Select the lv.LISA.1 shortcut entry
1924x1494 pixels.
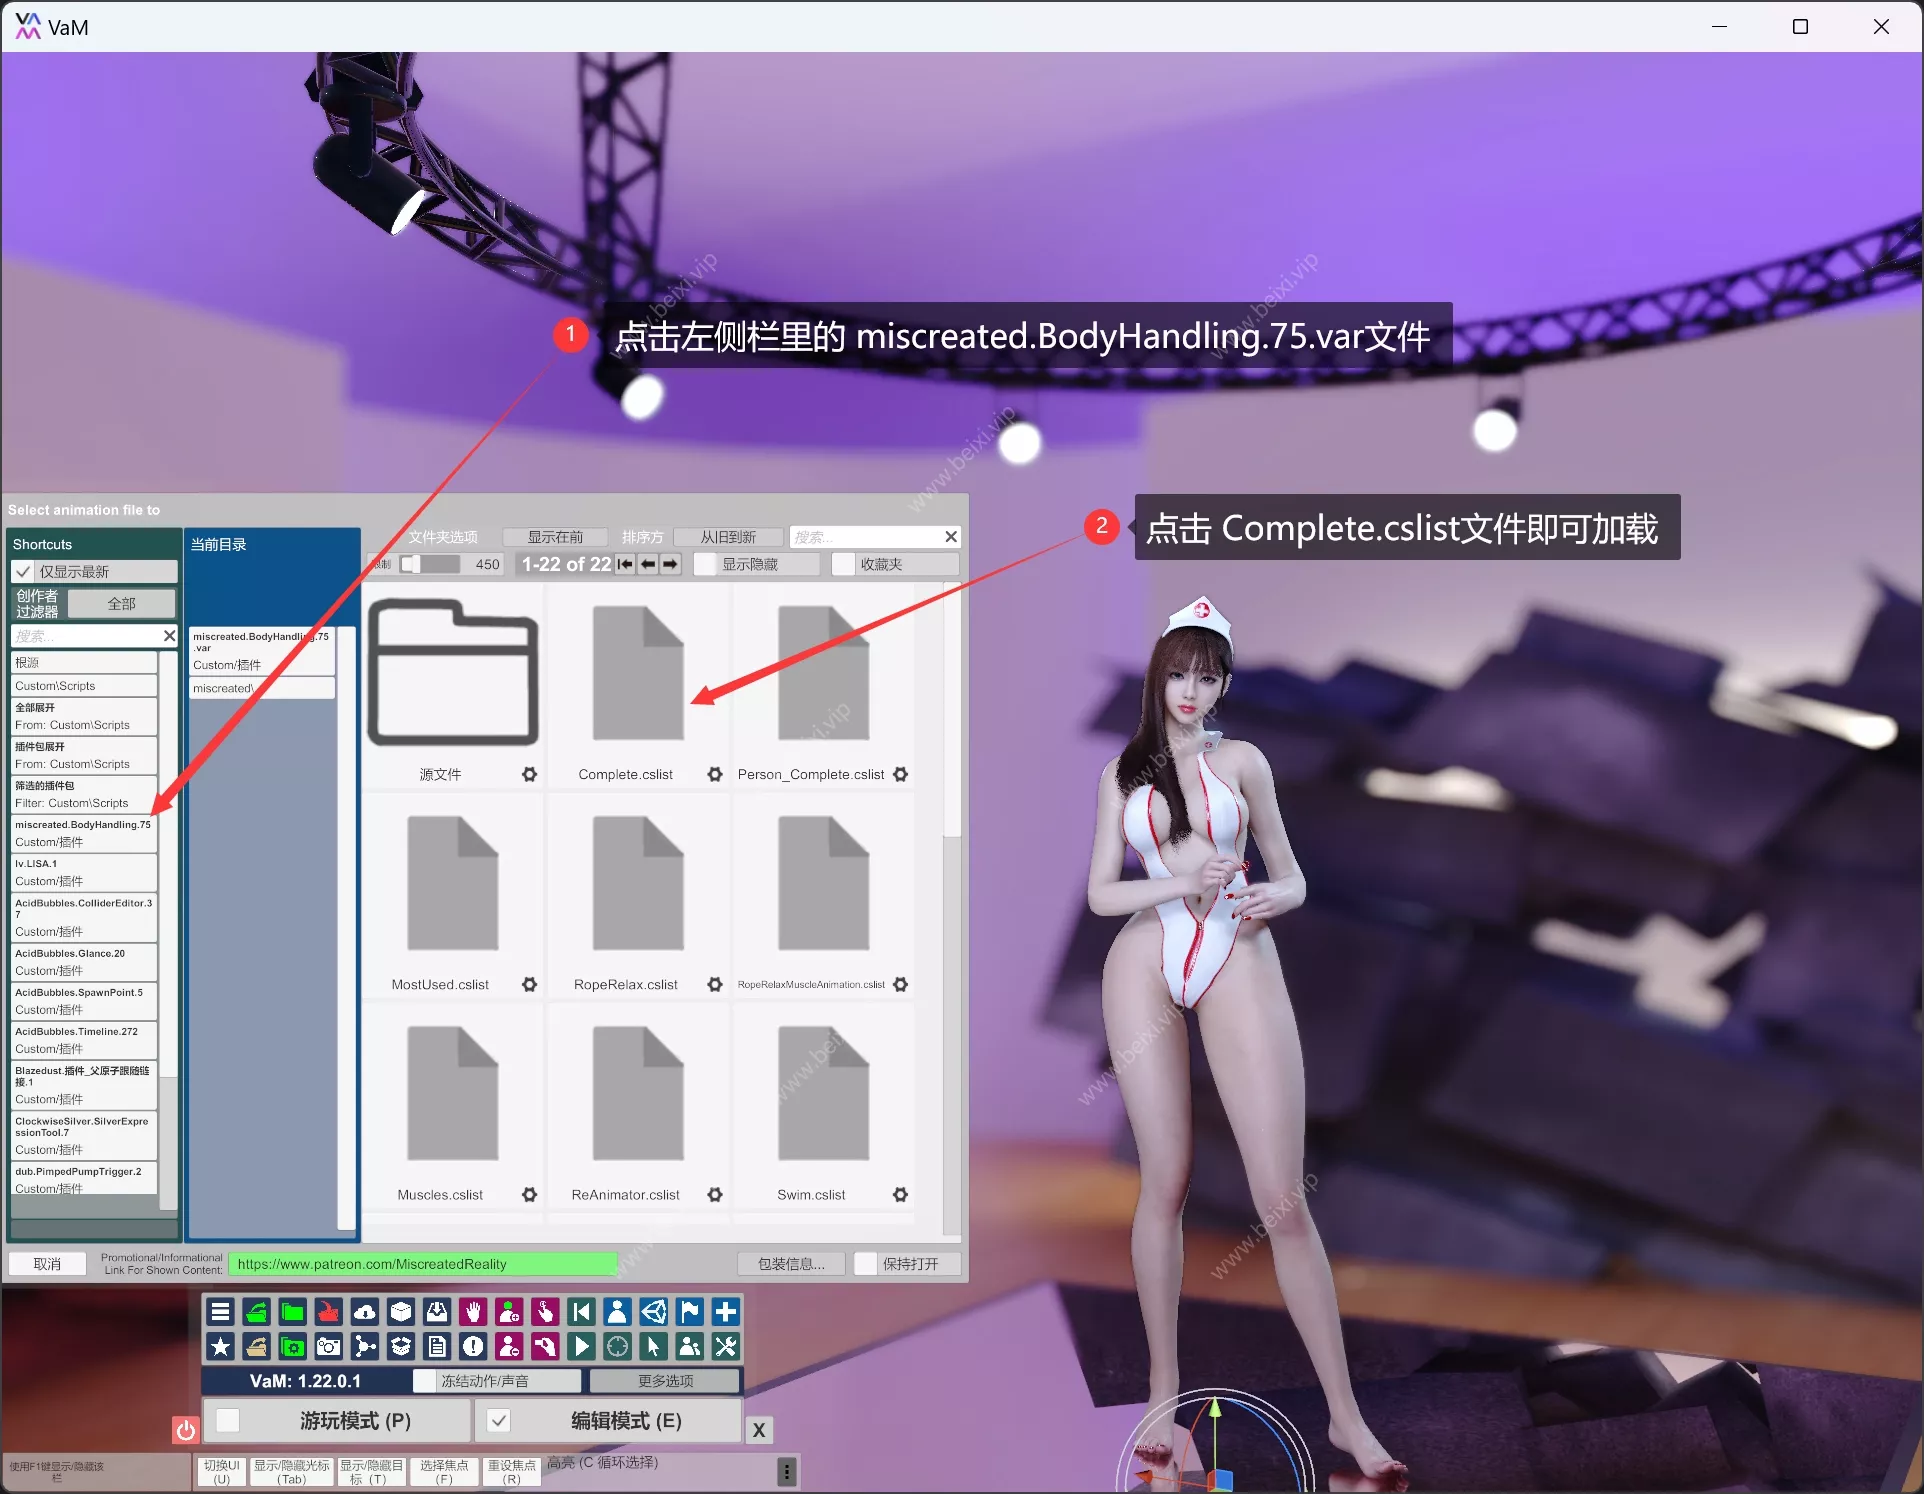pyautogui.click(x=84, y=872)
